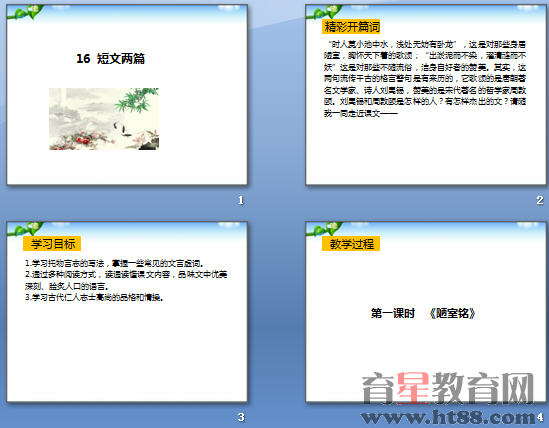Click slide number 1 label
The width and height of the screenshot is (549, 428).
241,200
